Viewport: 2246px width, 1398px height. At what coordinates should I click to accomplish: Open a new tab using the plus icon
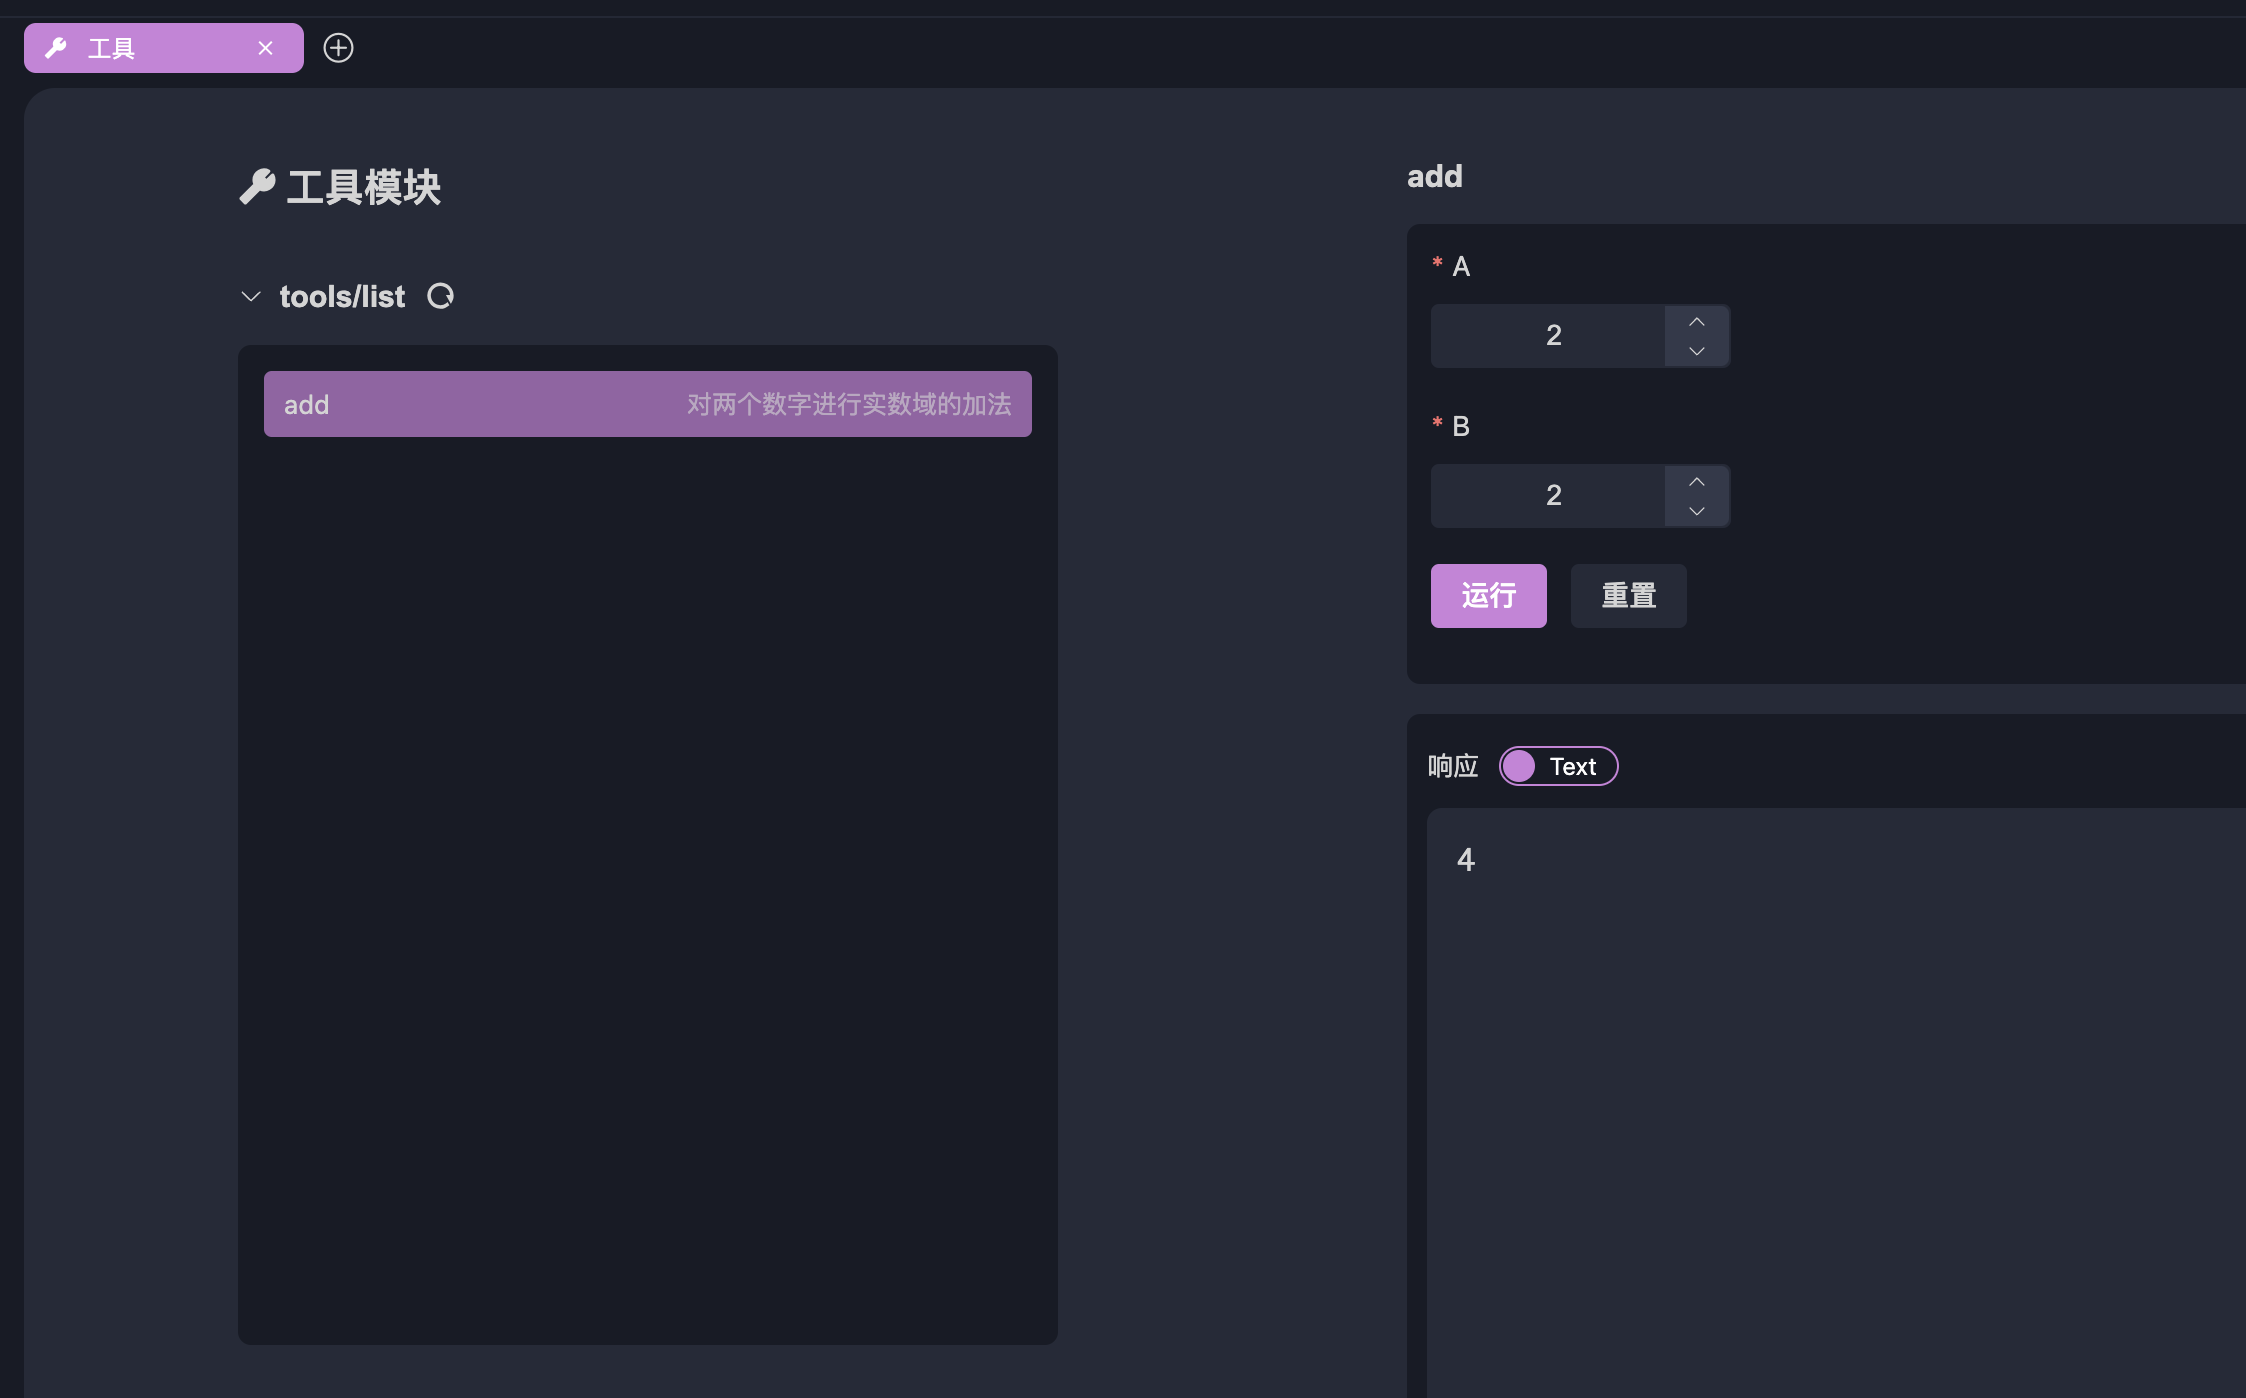[337, 47]
